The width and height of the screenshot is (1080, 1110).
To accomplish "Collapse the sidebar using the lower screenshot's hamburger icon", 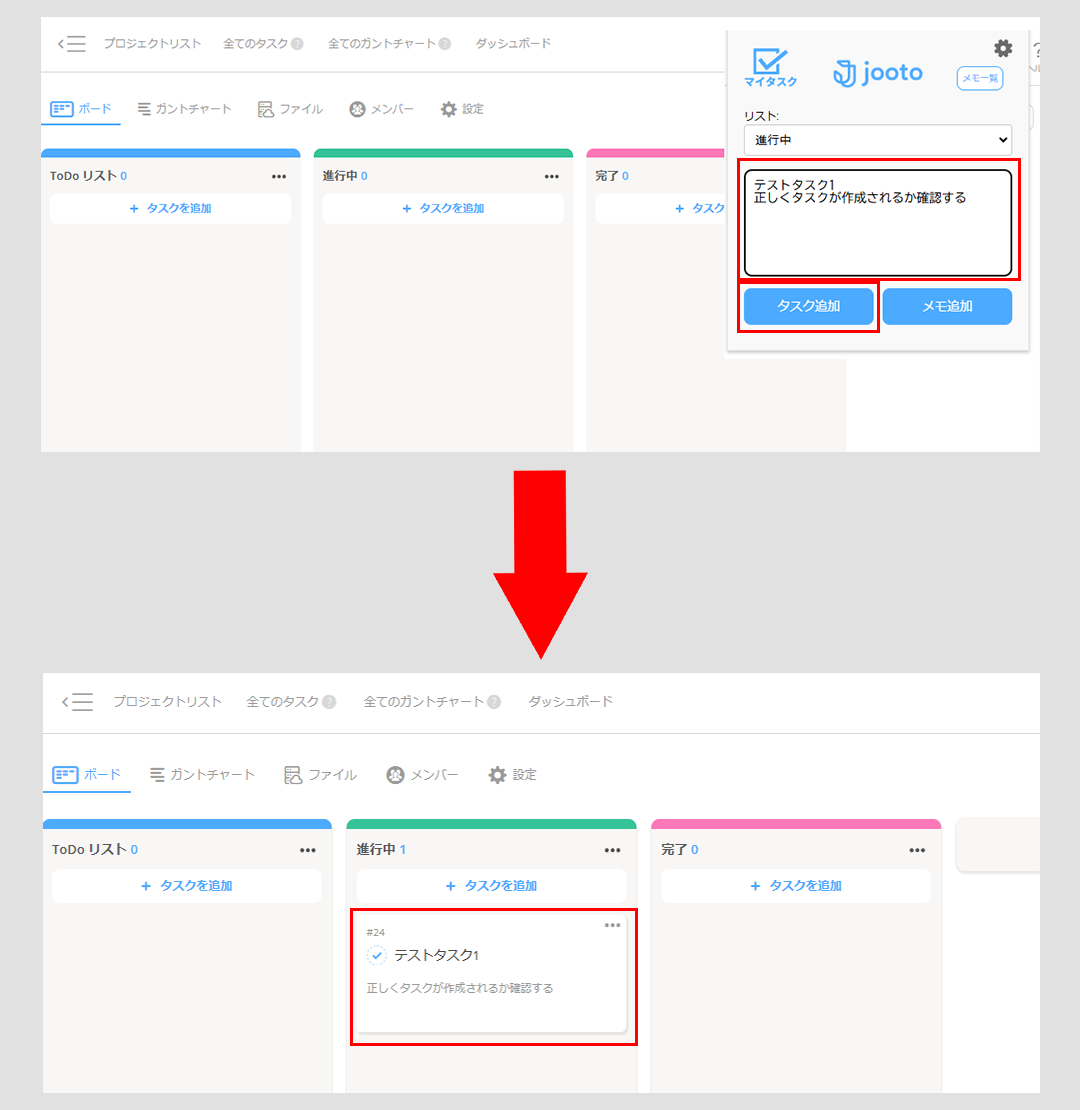I will [77, 702].
